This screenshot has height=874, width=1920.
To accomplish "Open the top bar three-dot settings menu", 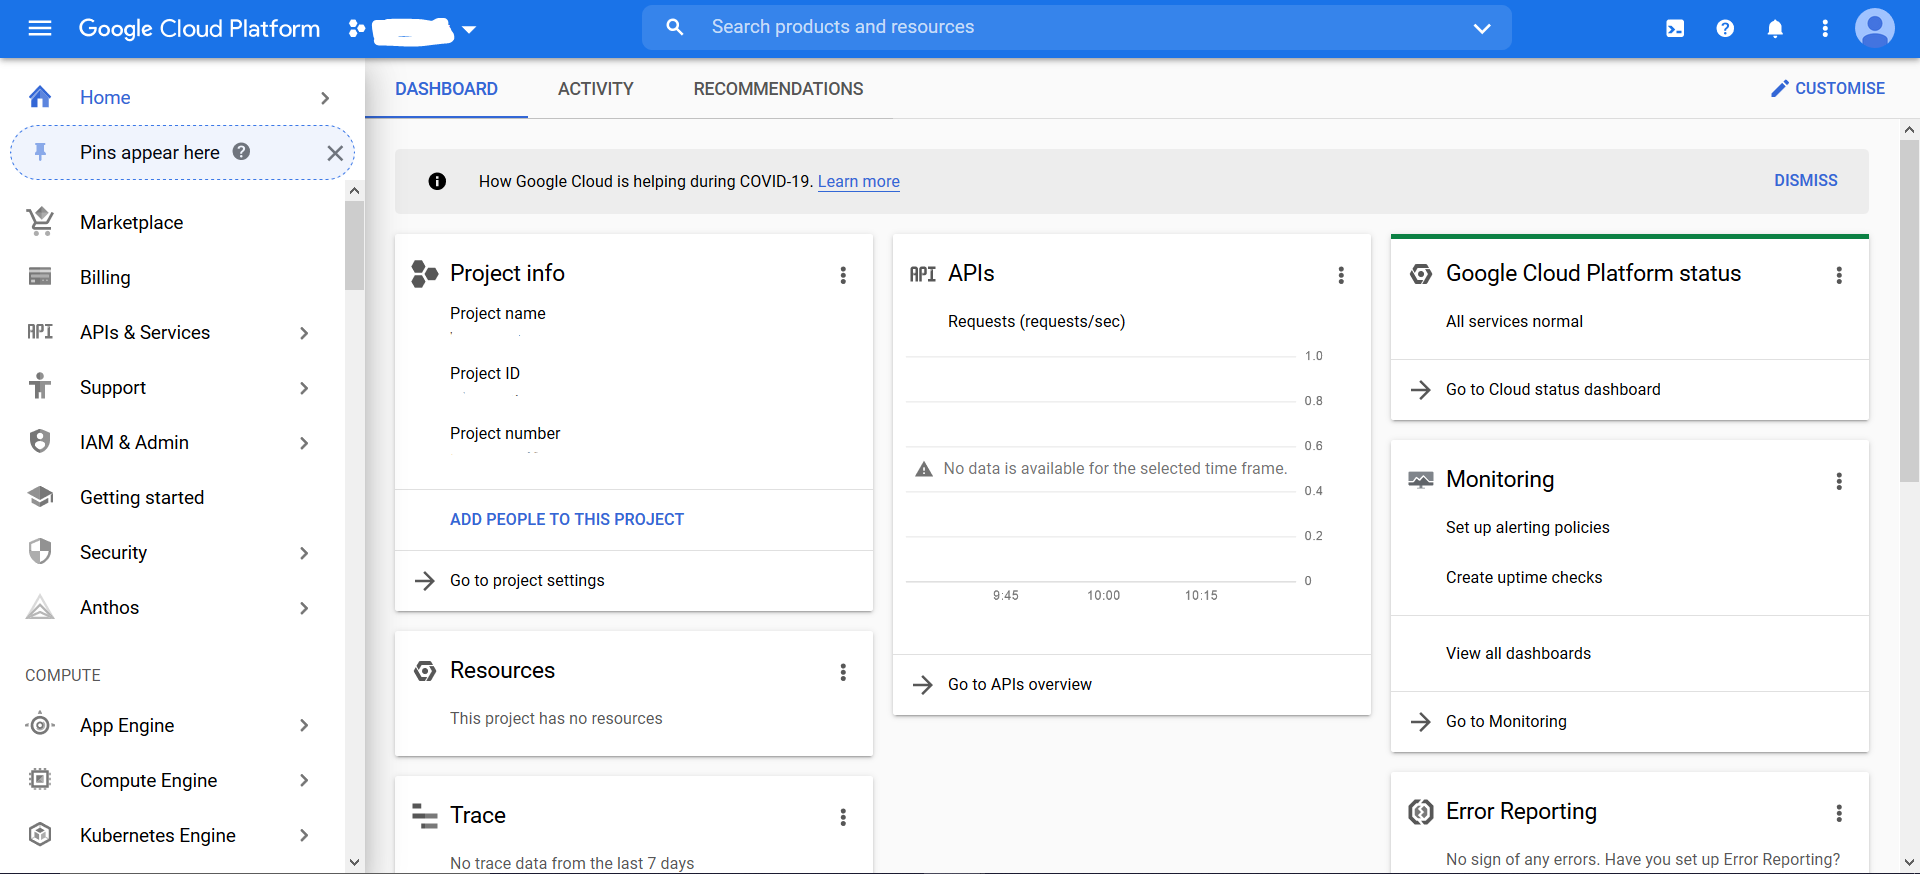I will pyautogui.click(x=1825, y=29).
